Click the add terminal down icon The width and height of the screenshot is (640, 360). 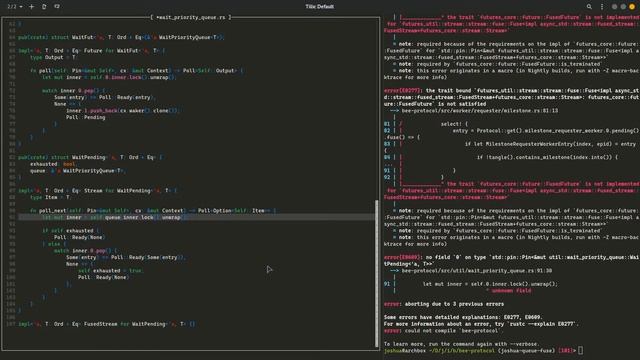tap(57, 7)
